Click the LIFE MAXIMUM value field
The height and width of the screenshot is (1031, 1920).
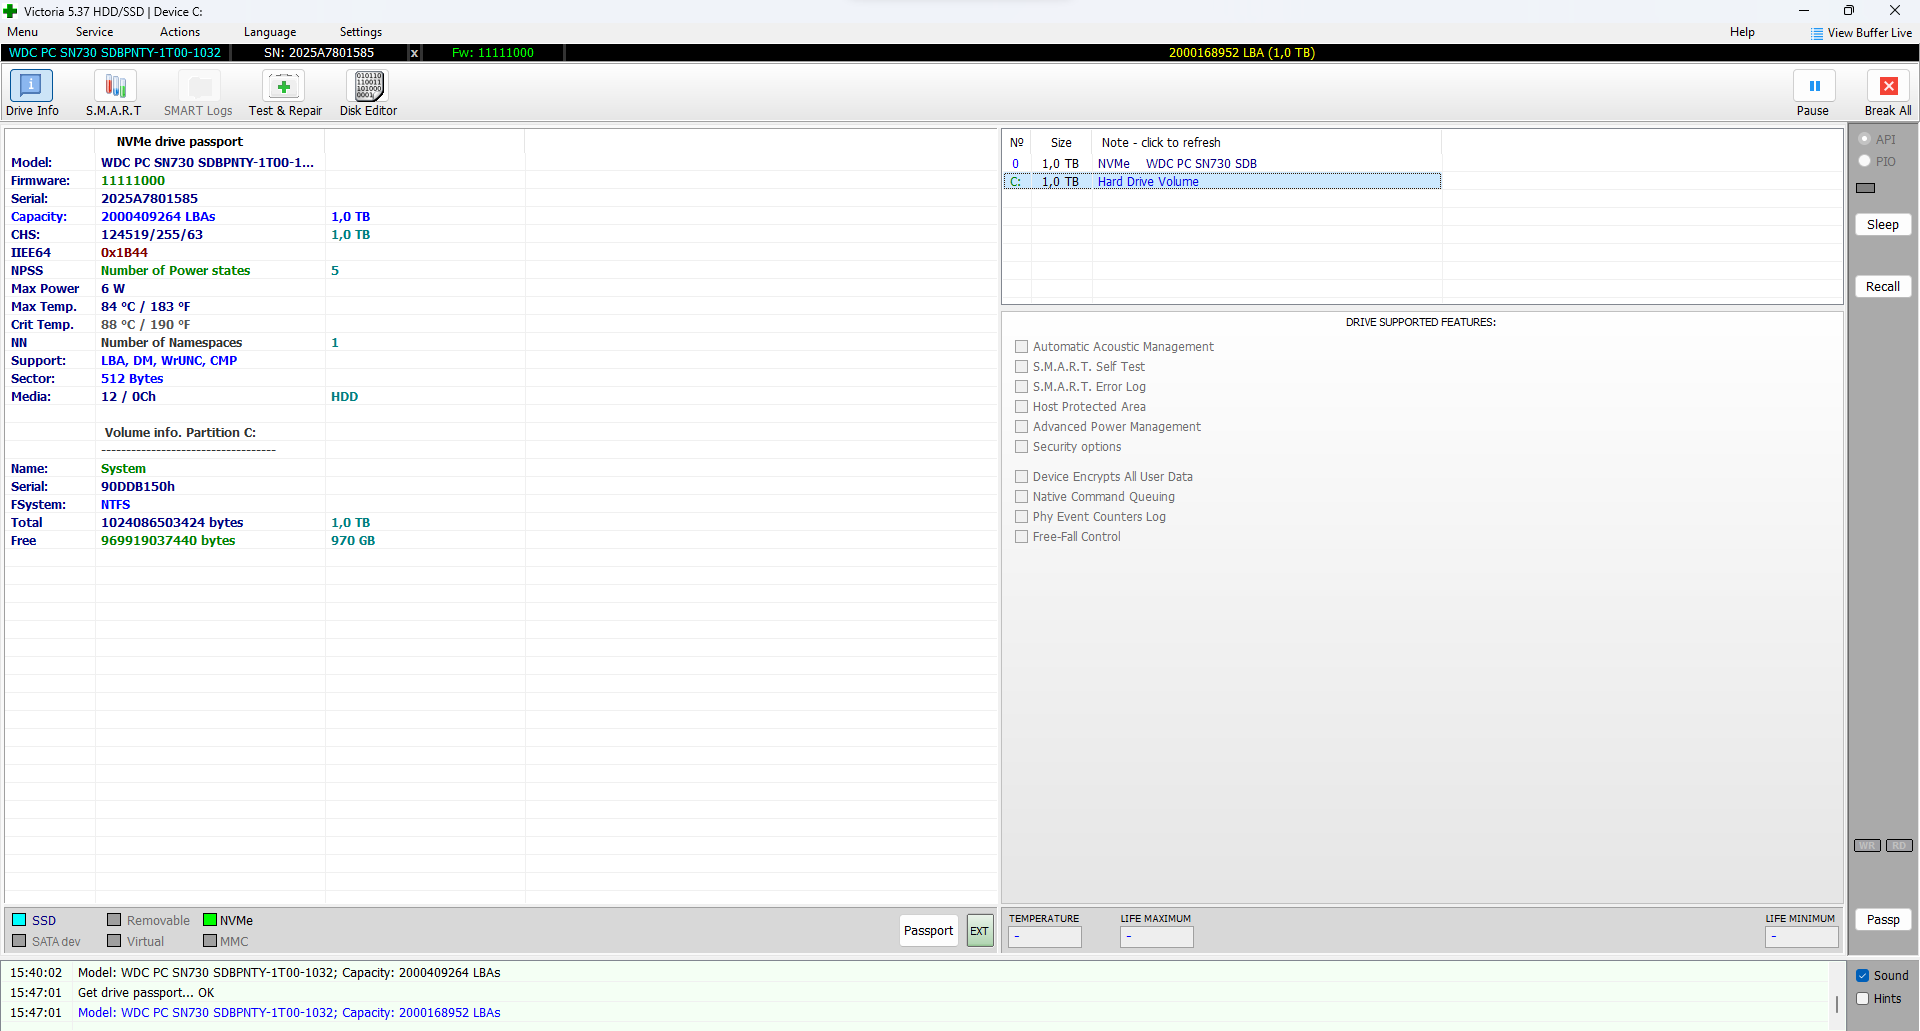click(1157, 937)
